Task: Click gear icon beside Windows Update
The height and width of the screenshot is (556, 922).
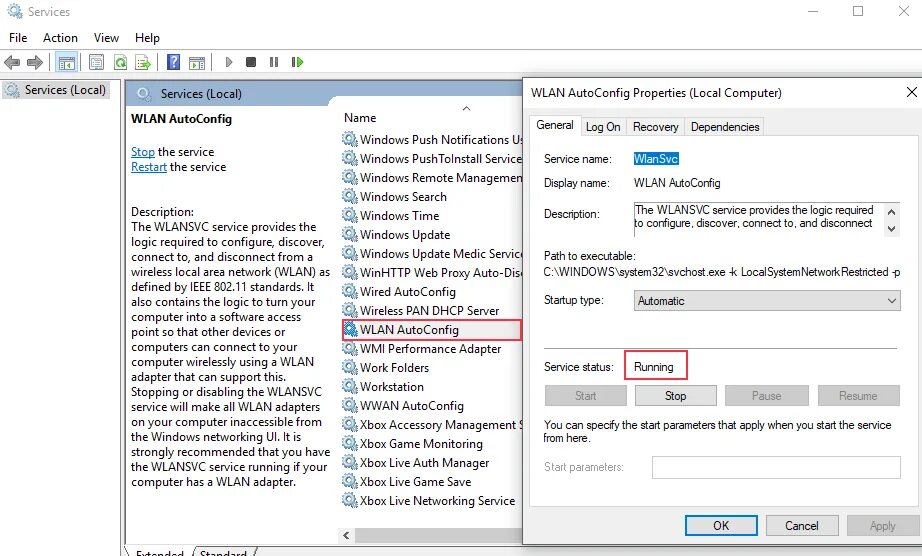Action: (x=350, y=234)
